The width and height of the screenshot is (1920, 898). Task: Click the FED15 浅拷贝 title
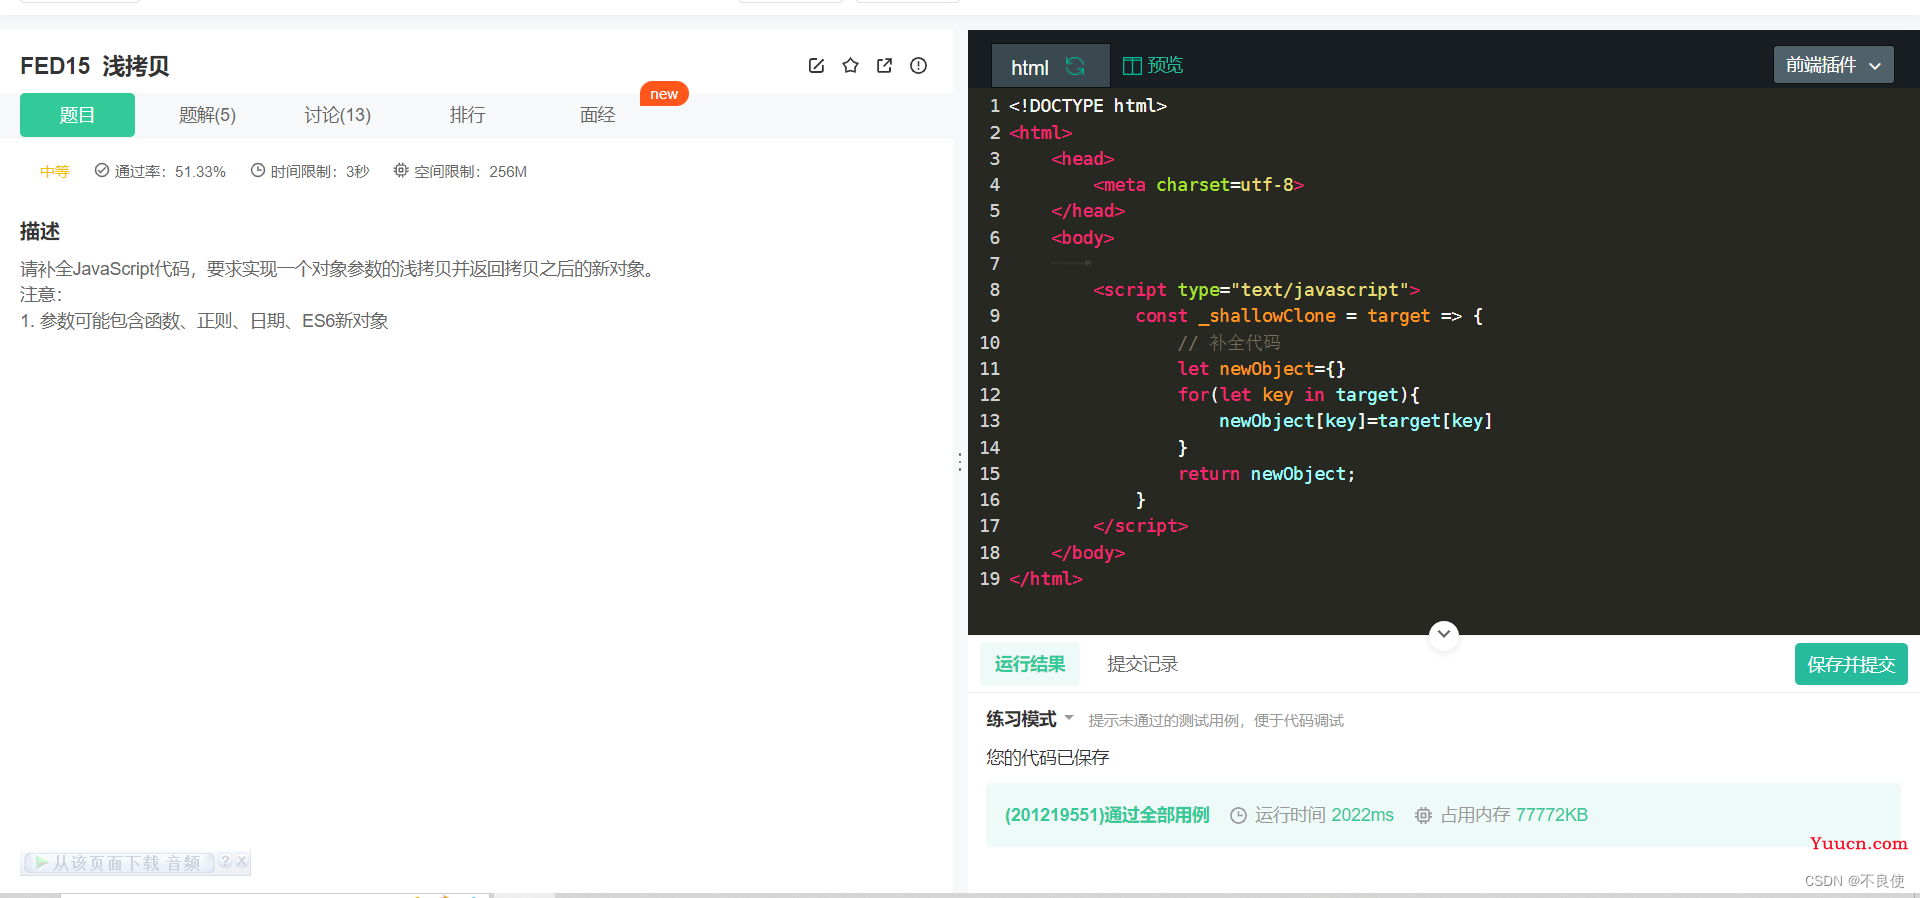point(95,66)
